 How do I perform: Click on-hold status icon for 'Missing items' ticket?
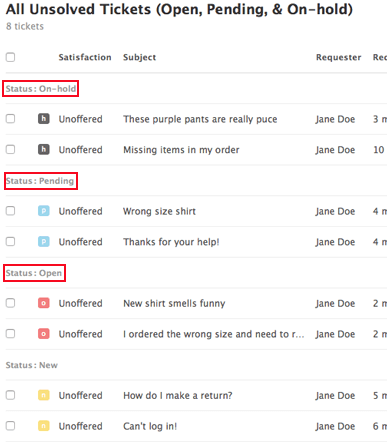click(x=44, y=149)
